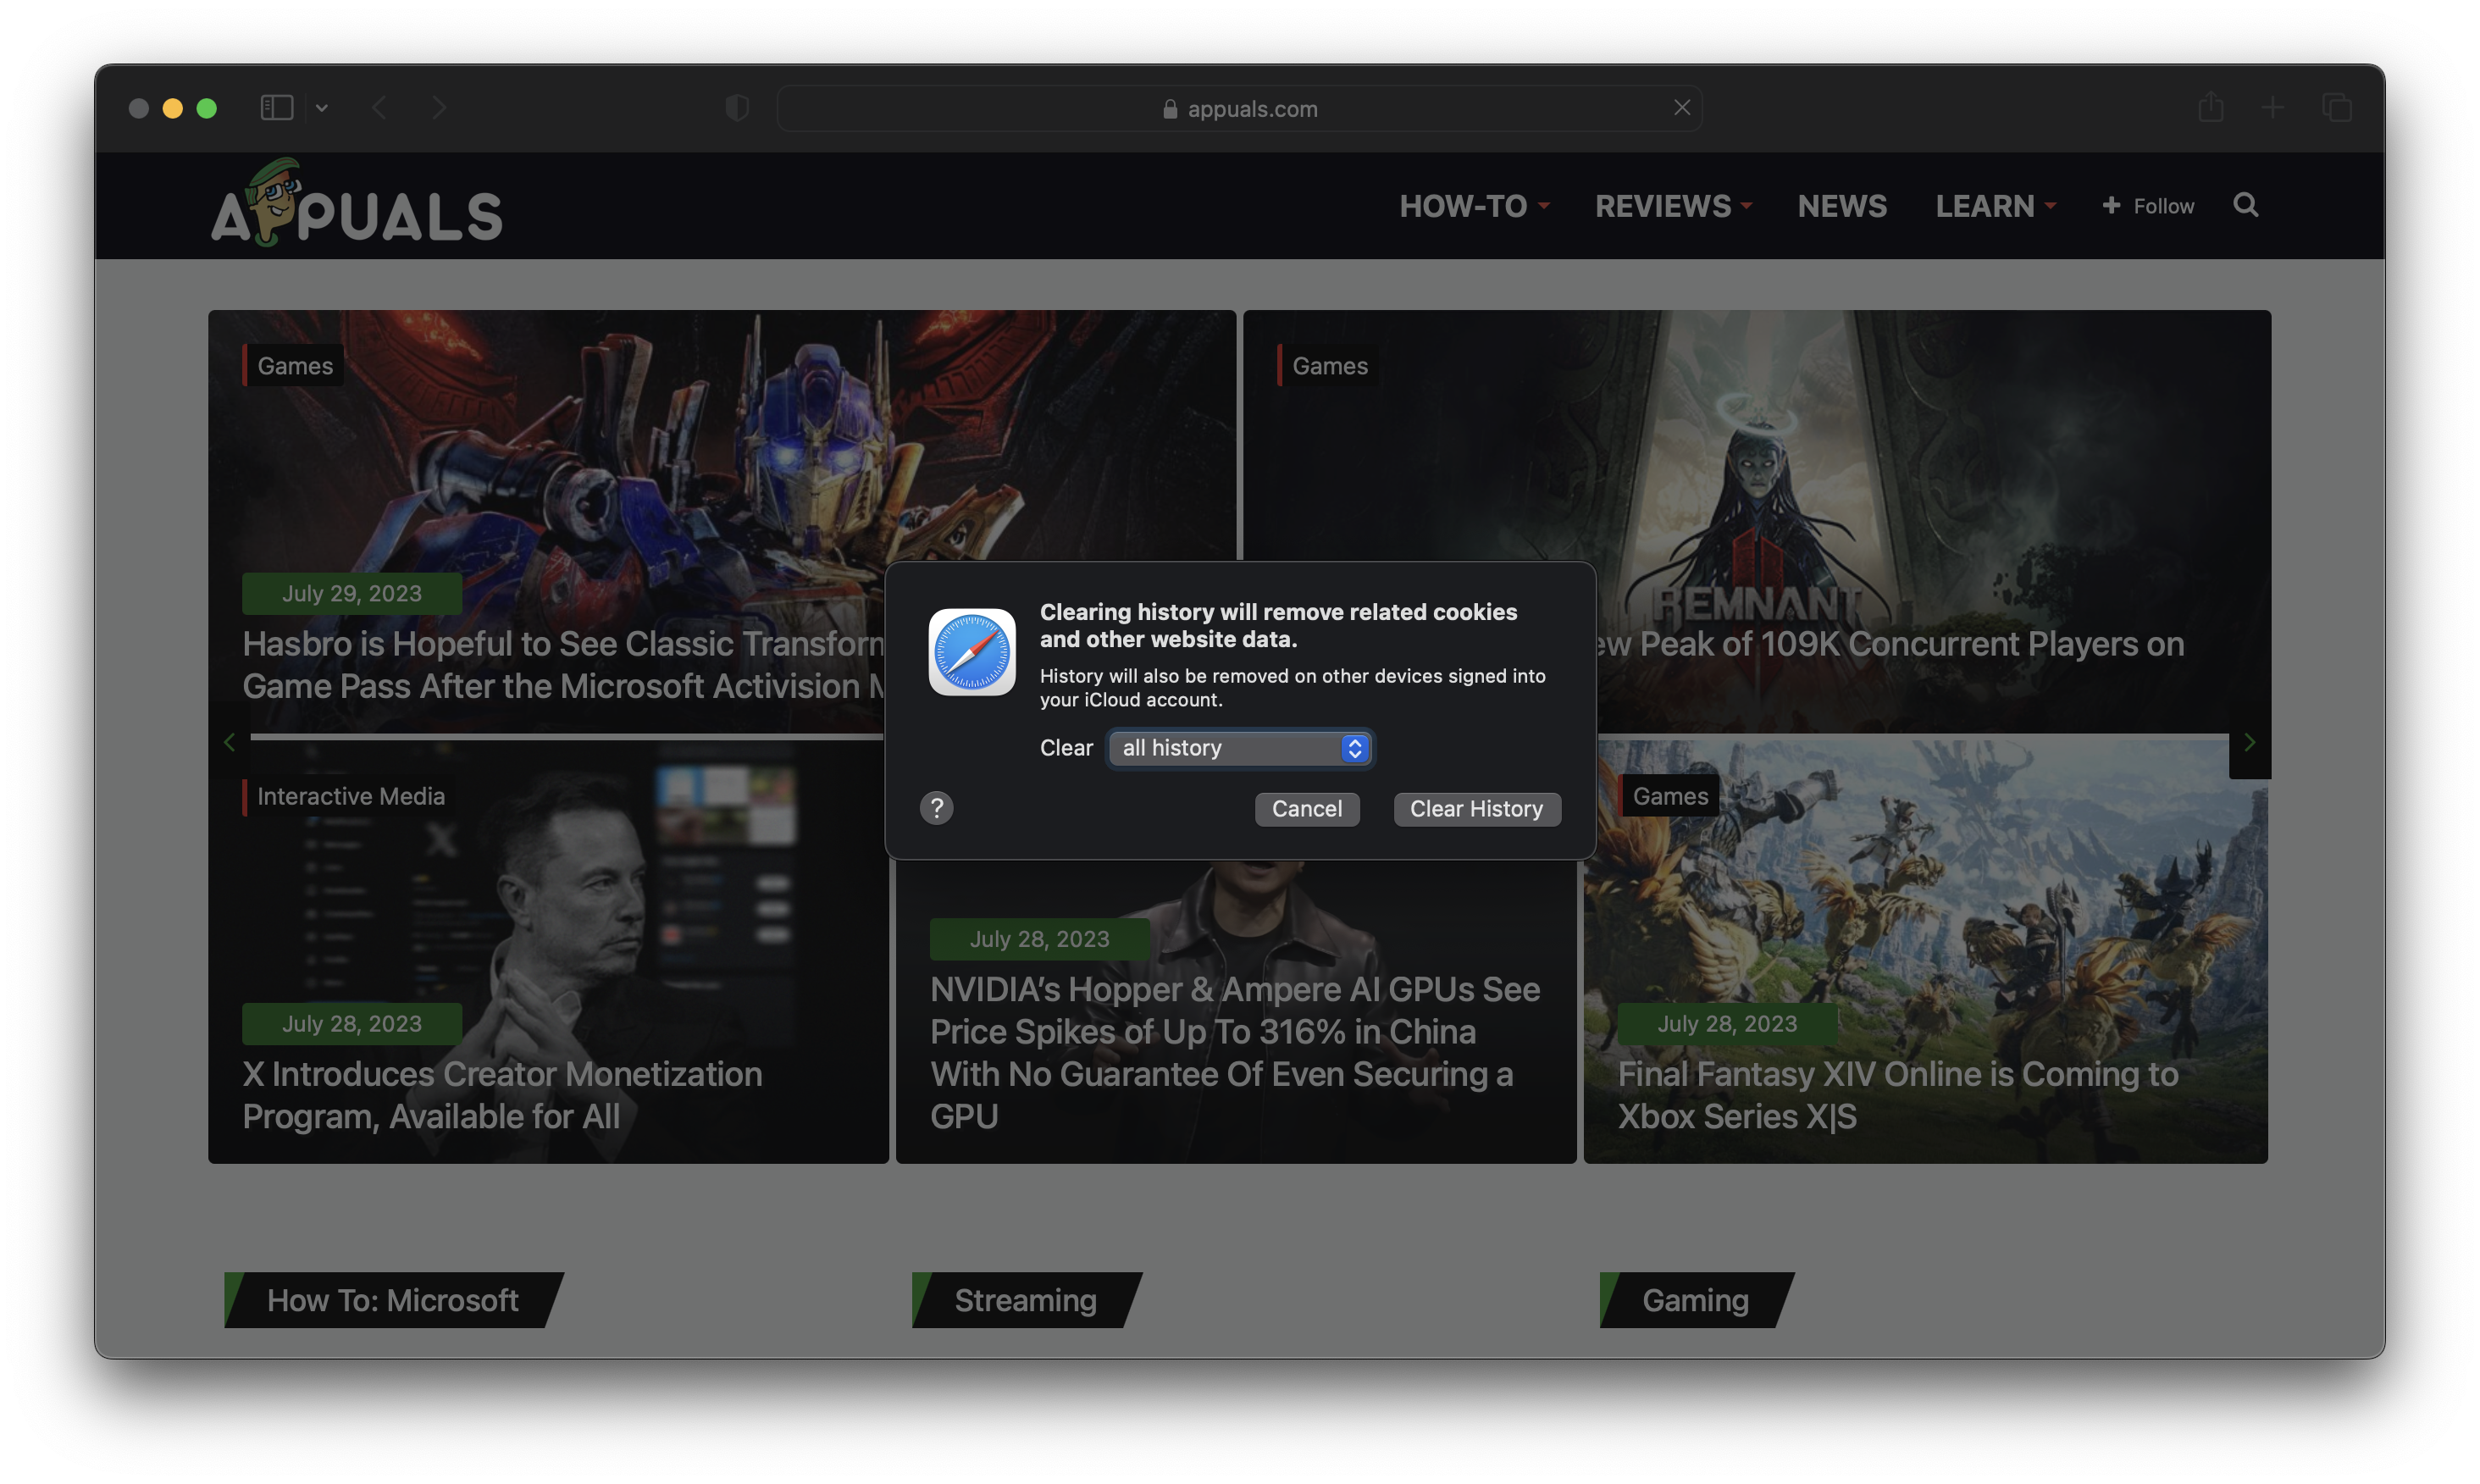Image resolution: width=2480 pixels, height=1484 pixels.
Task: Open a new tab with plus icon
Action: pyautogui.click(x=2273, y=107)
